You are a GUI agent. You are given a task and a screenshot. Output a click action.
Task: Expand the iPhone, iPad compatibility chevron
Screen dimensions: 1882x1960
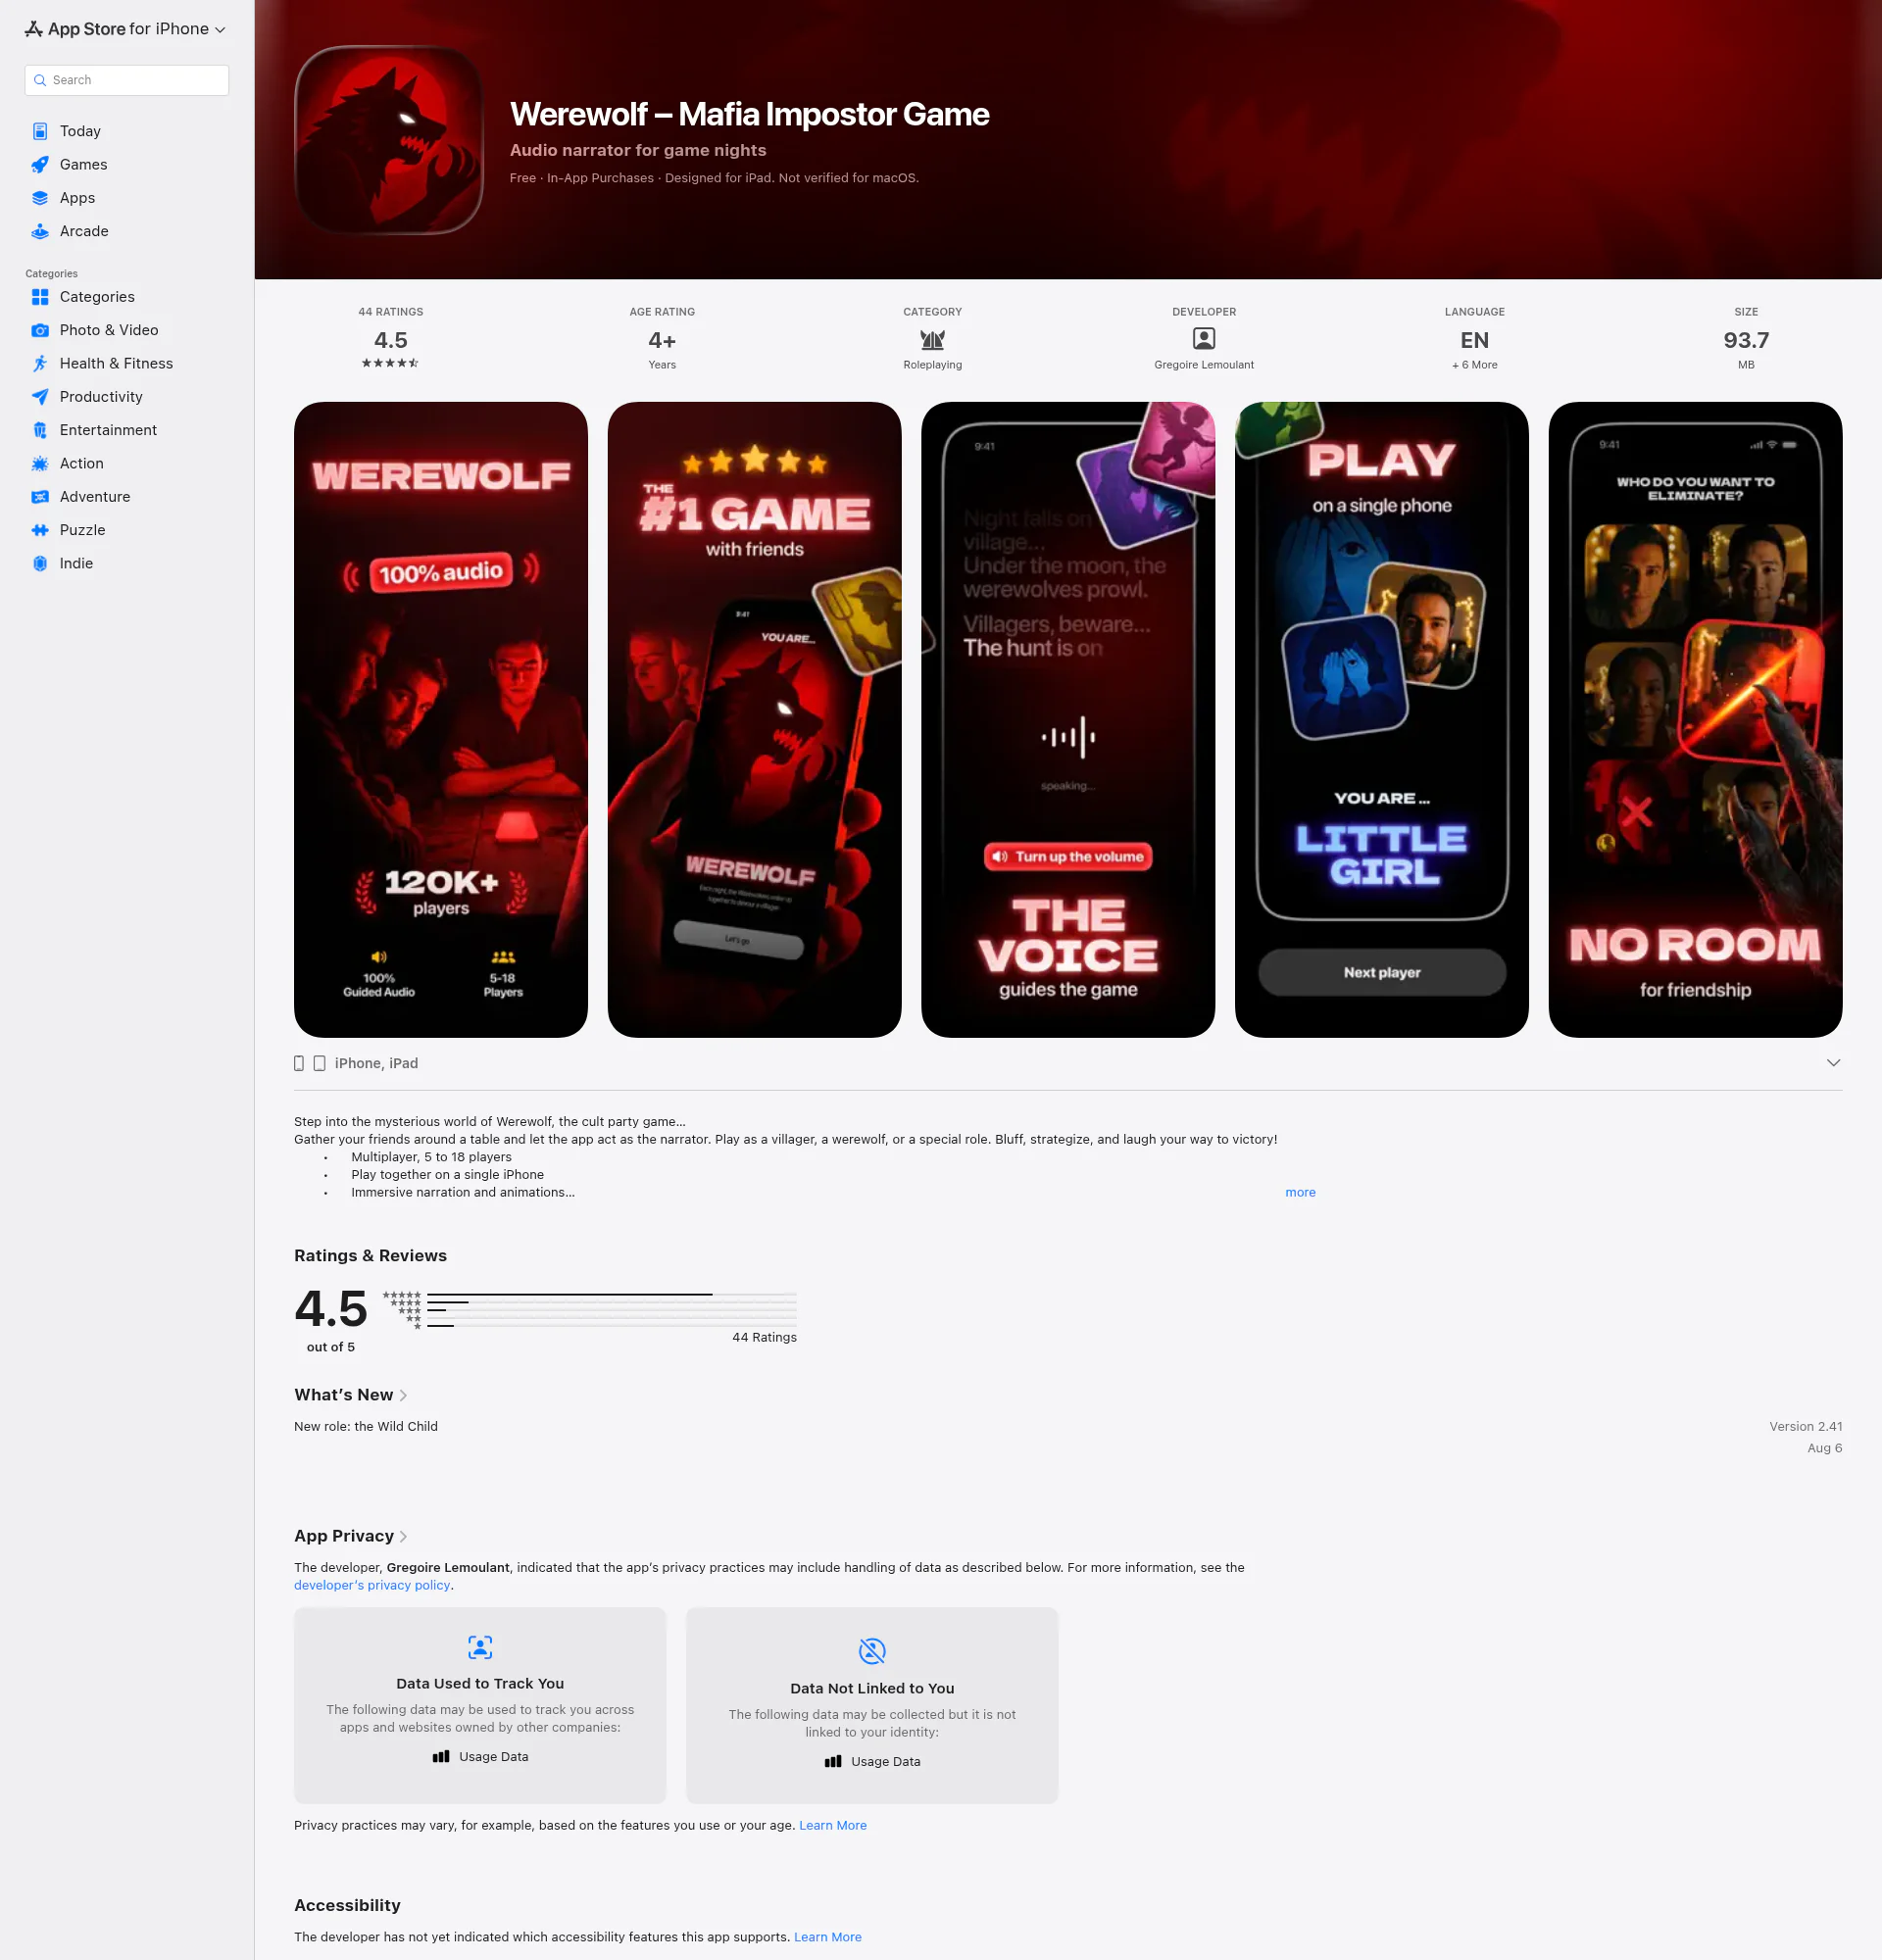point(1833,1063)
